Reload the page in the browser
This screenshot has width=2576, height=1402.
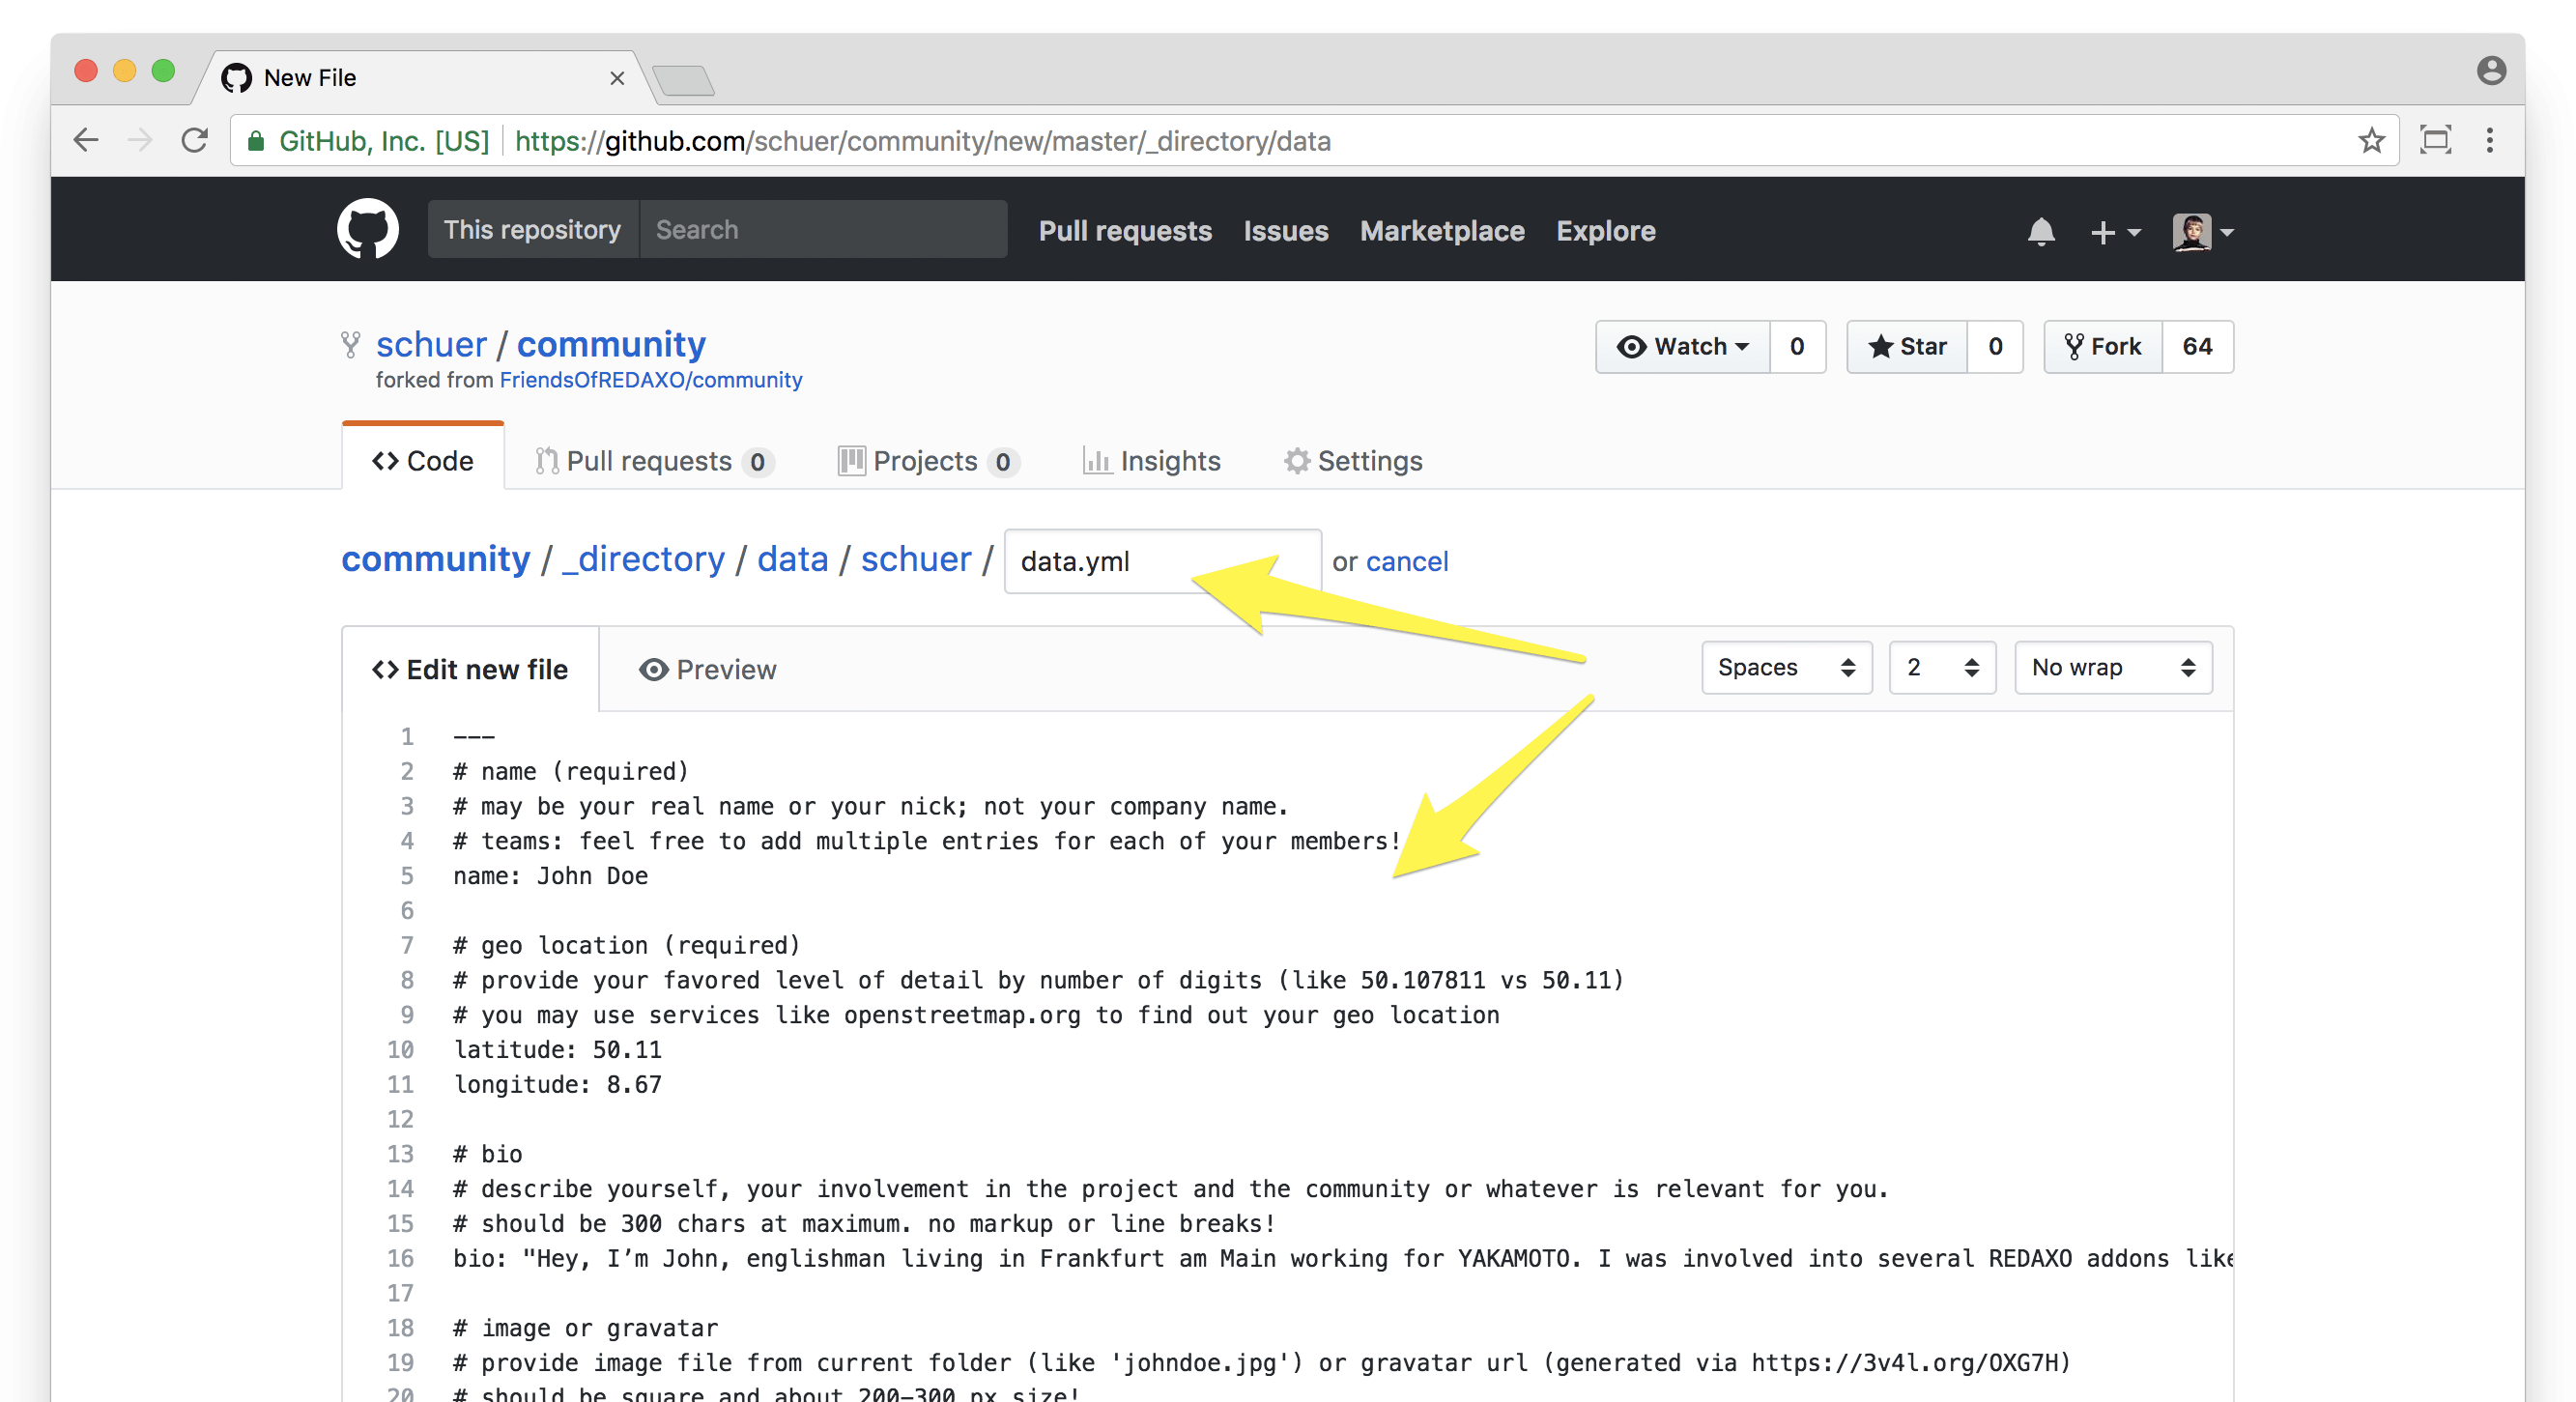[195, 141]
